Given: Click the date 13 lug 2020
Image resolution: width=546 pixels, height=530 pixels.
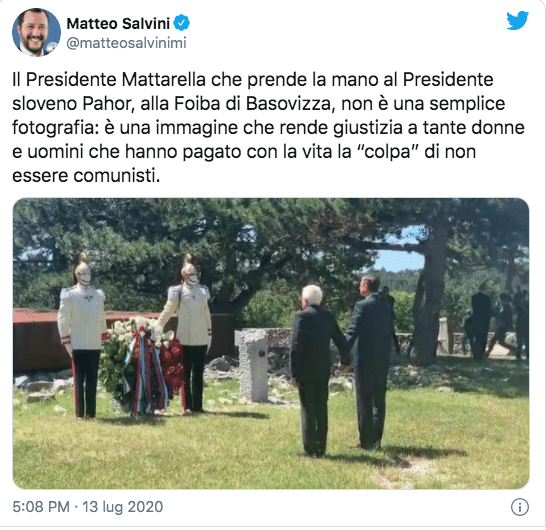Looking at the screenshot, I should click(x=123, y=507).
